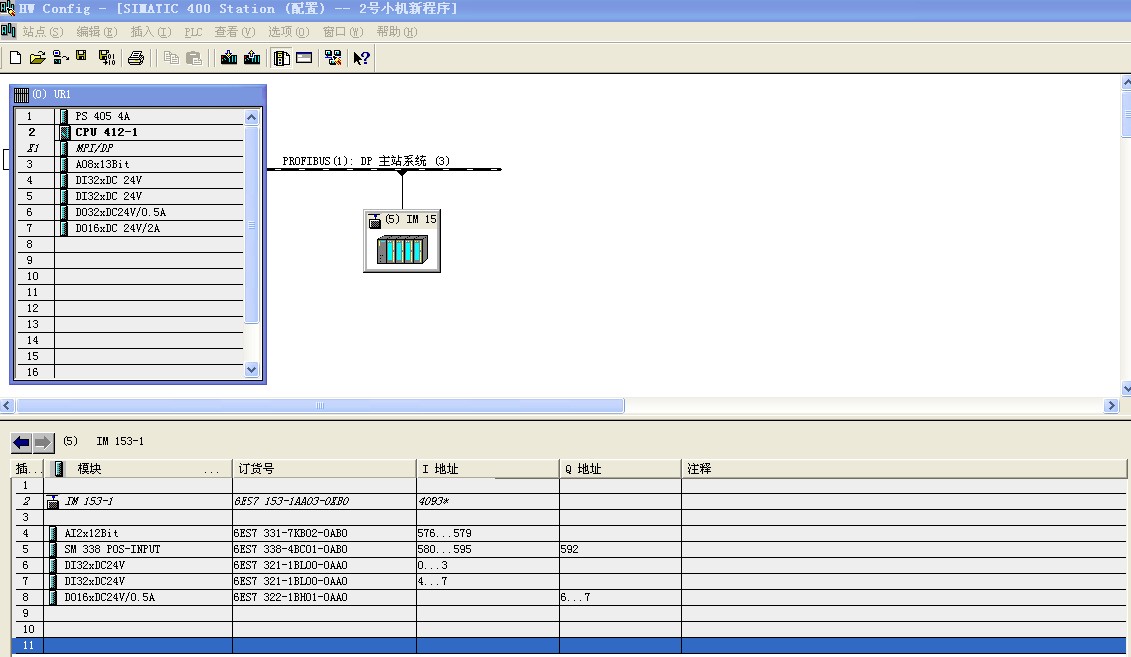Open the 插入(I) menu
Screen dimensions: 1131x657
pyautogui.click(x=151, y=32)
